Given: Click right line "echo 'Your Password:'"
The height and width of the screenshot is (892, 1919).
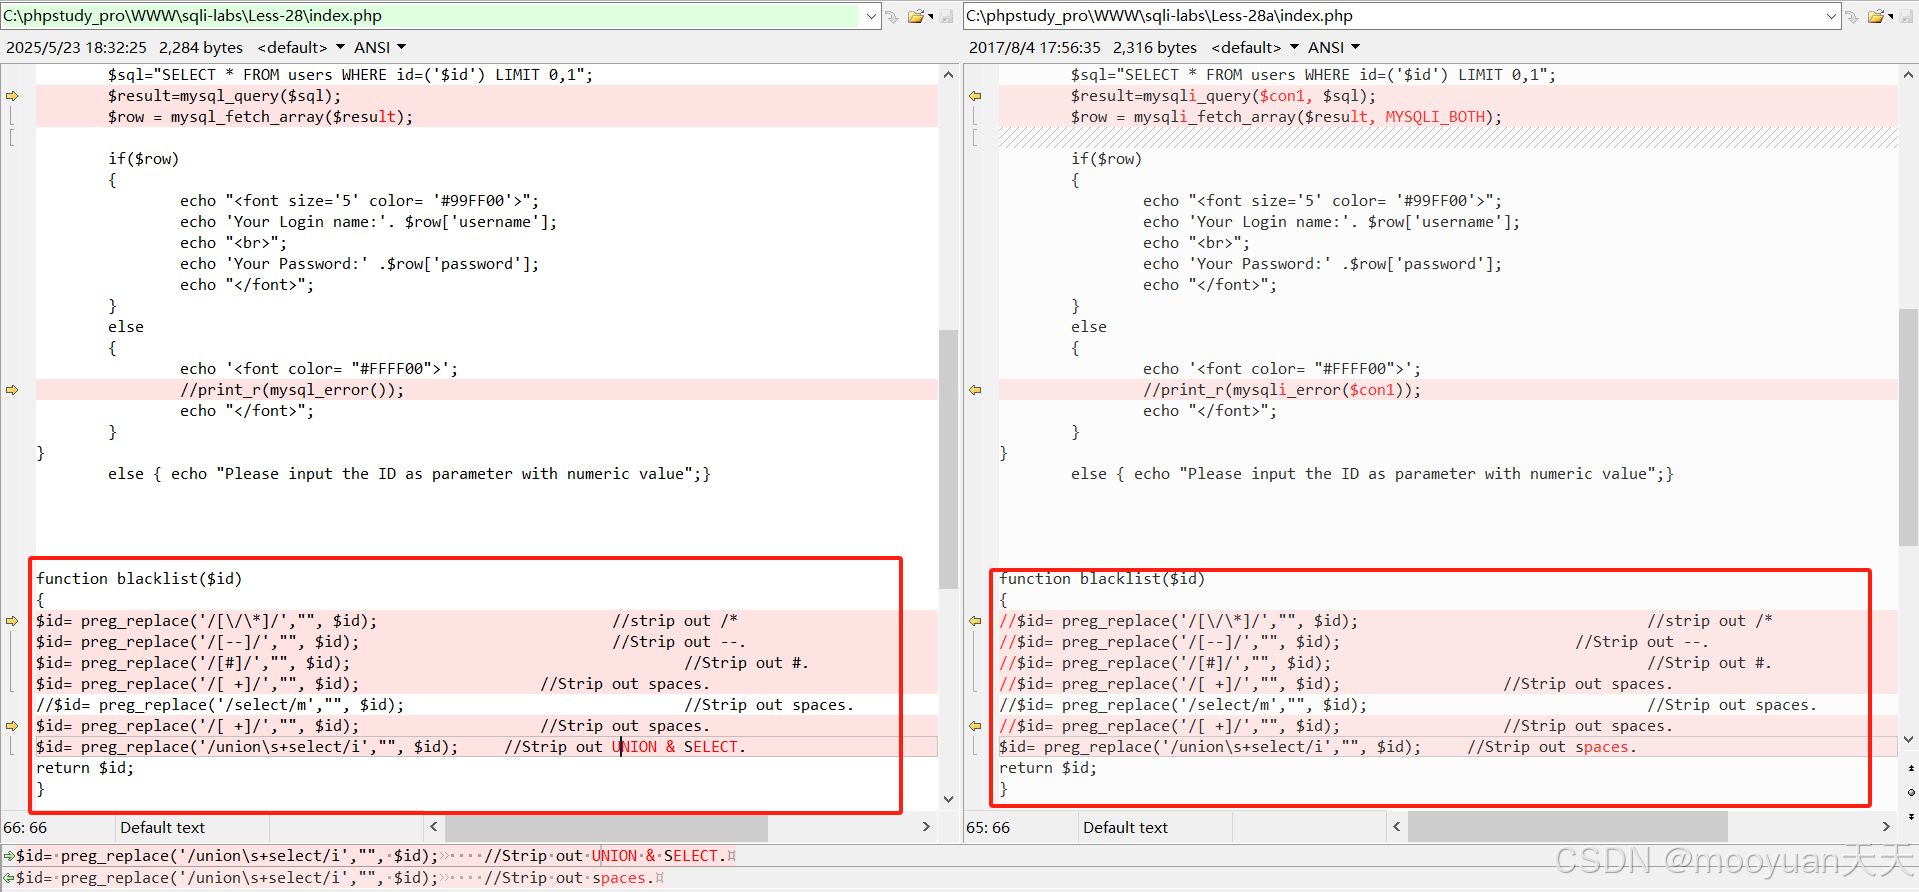Looking at the screenshot, I should click(1322, 264).
